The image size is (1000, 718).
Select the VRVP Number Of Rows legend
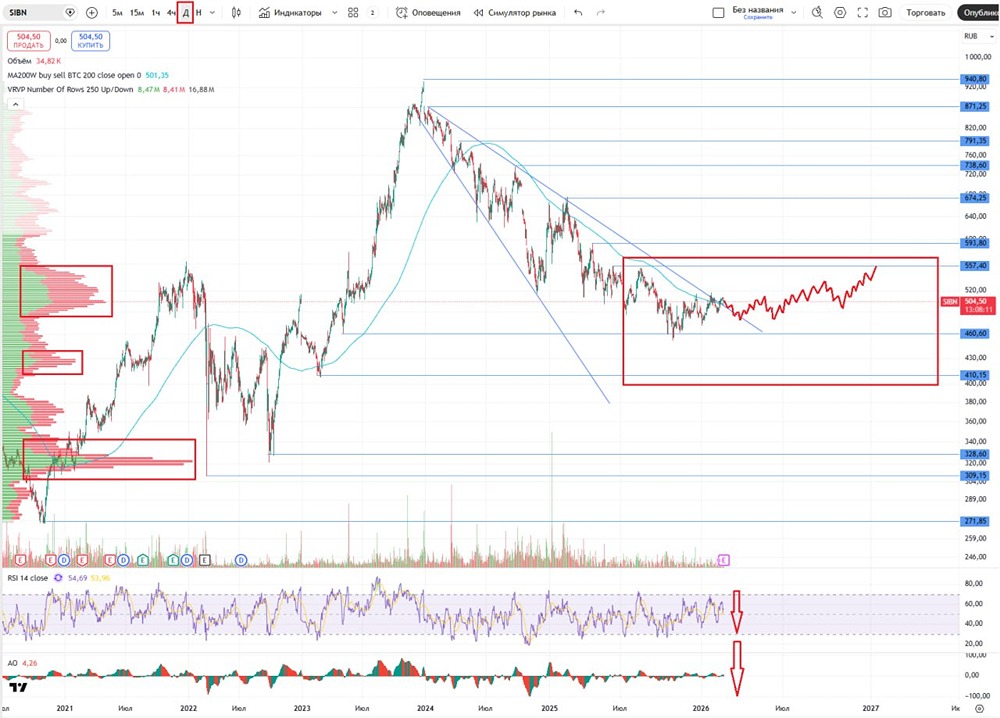[70, 89]
